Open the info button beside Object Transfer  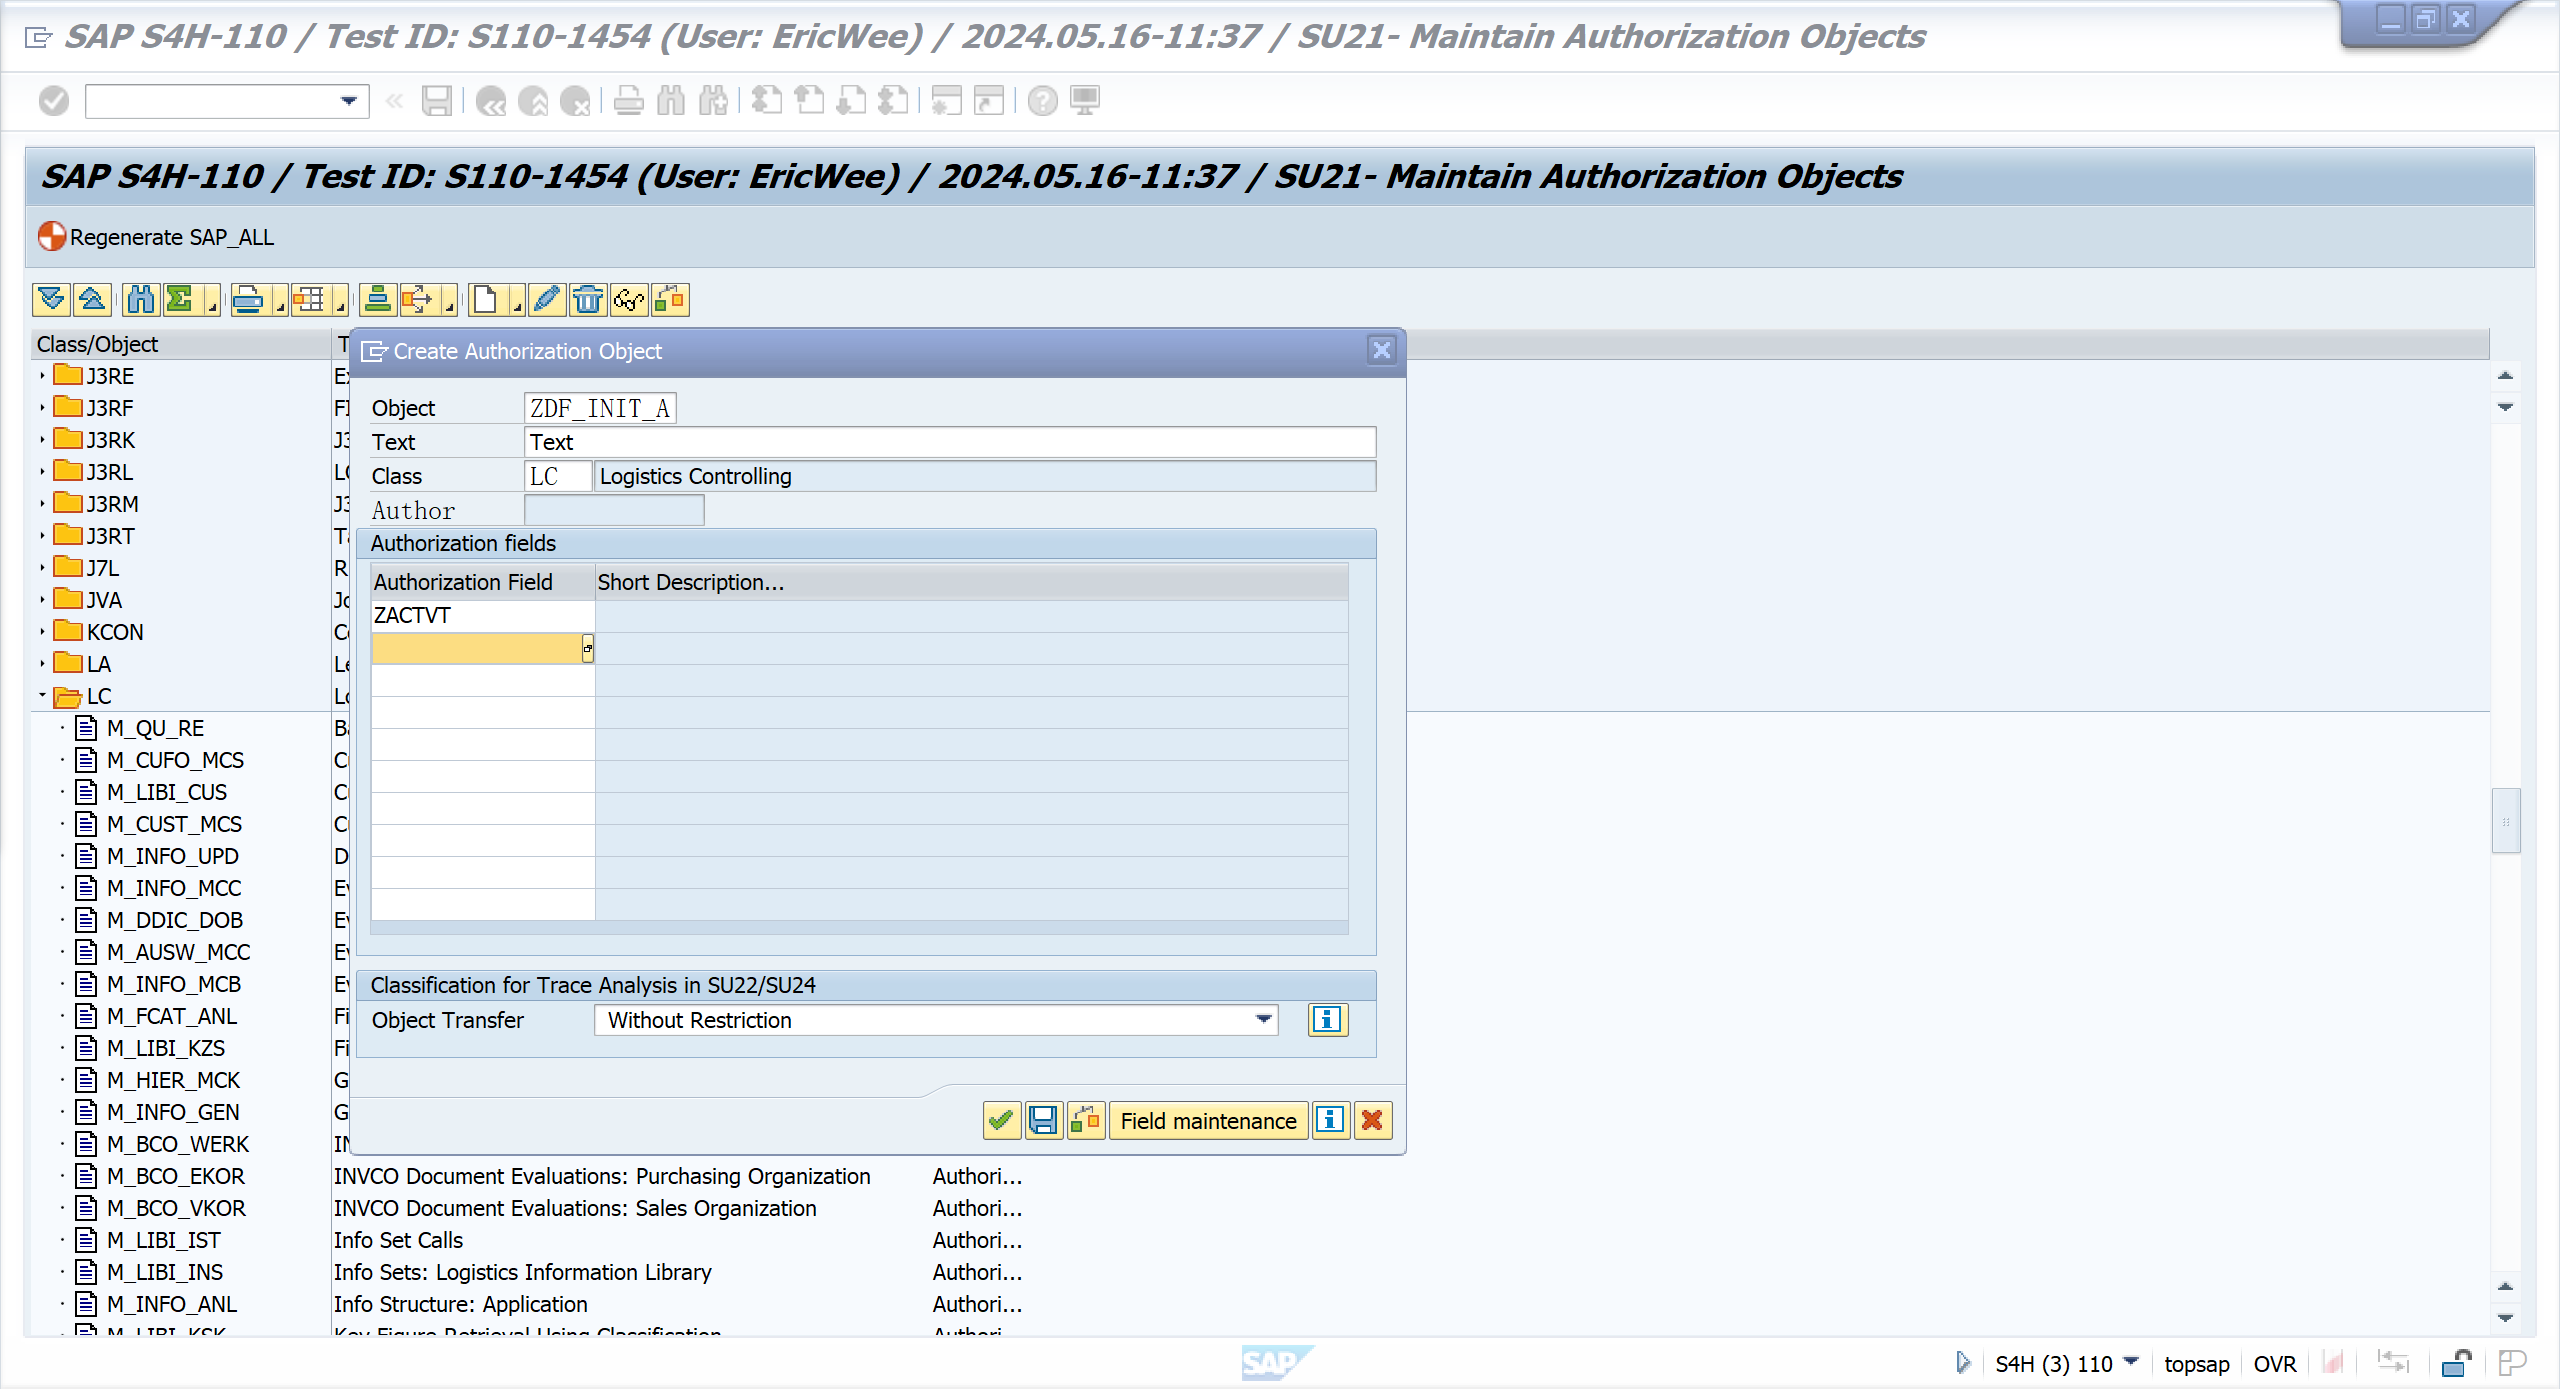1327,1020
